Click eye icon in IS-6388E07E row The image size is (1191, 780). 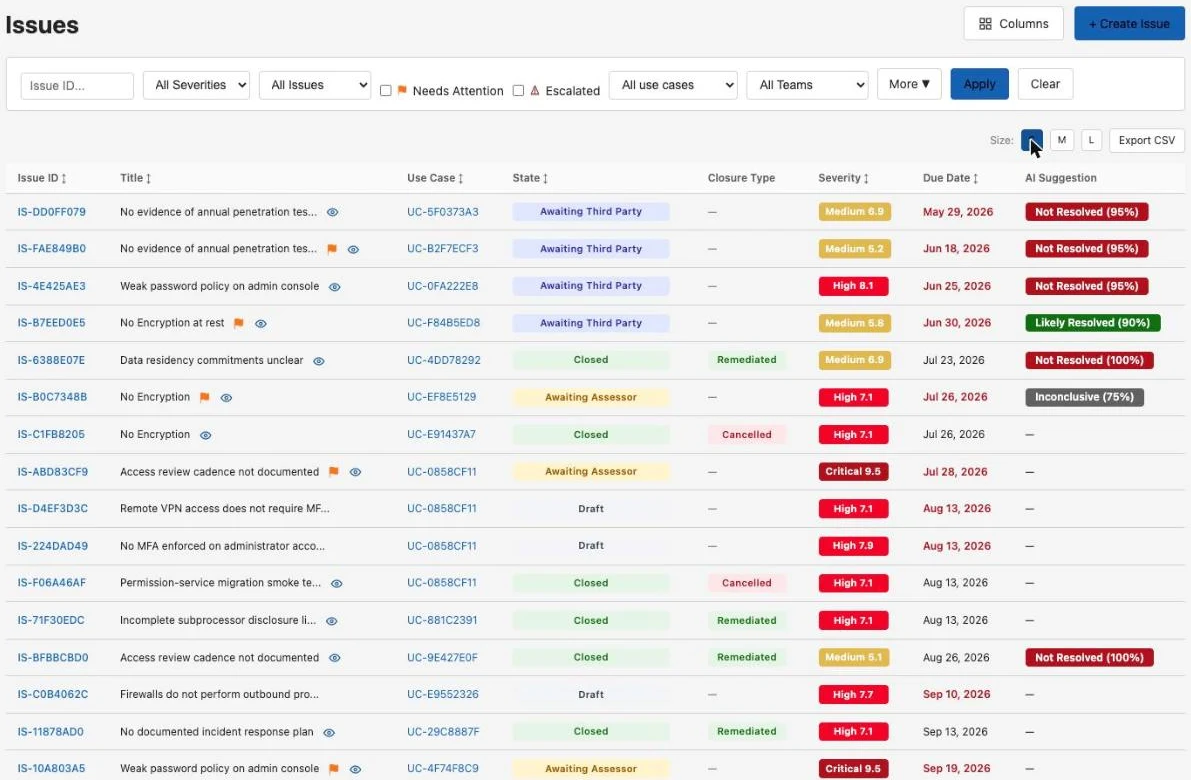(319, 361)
